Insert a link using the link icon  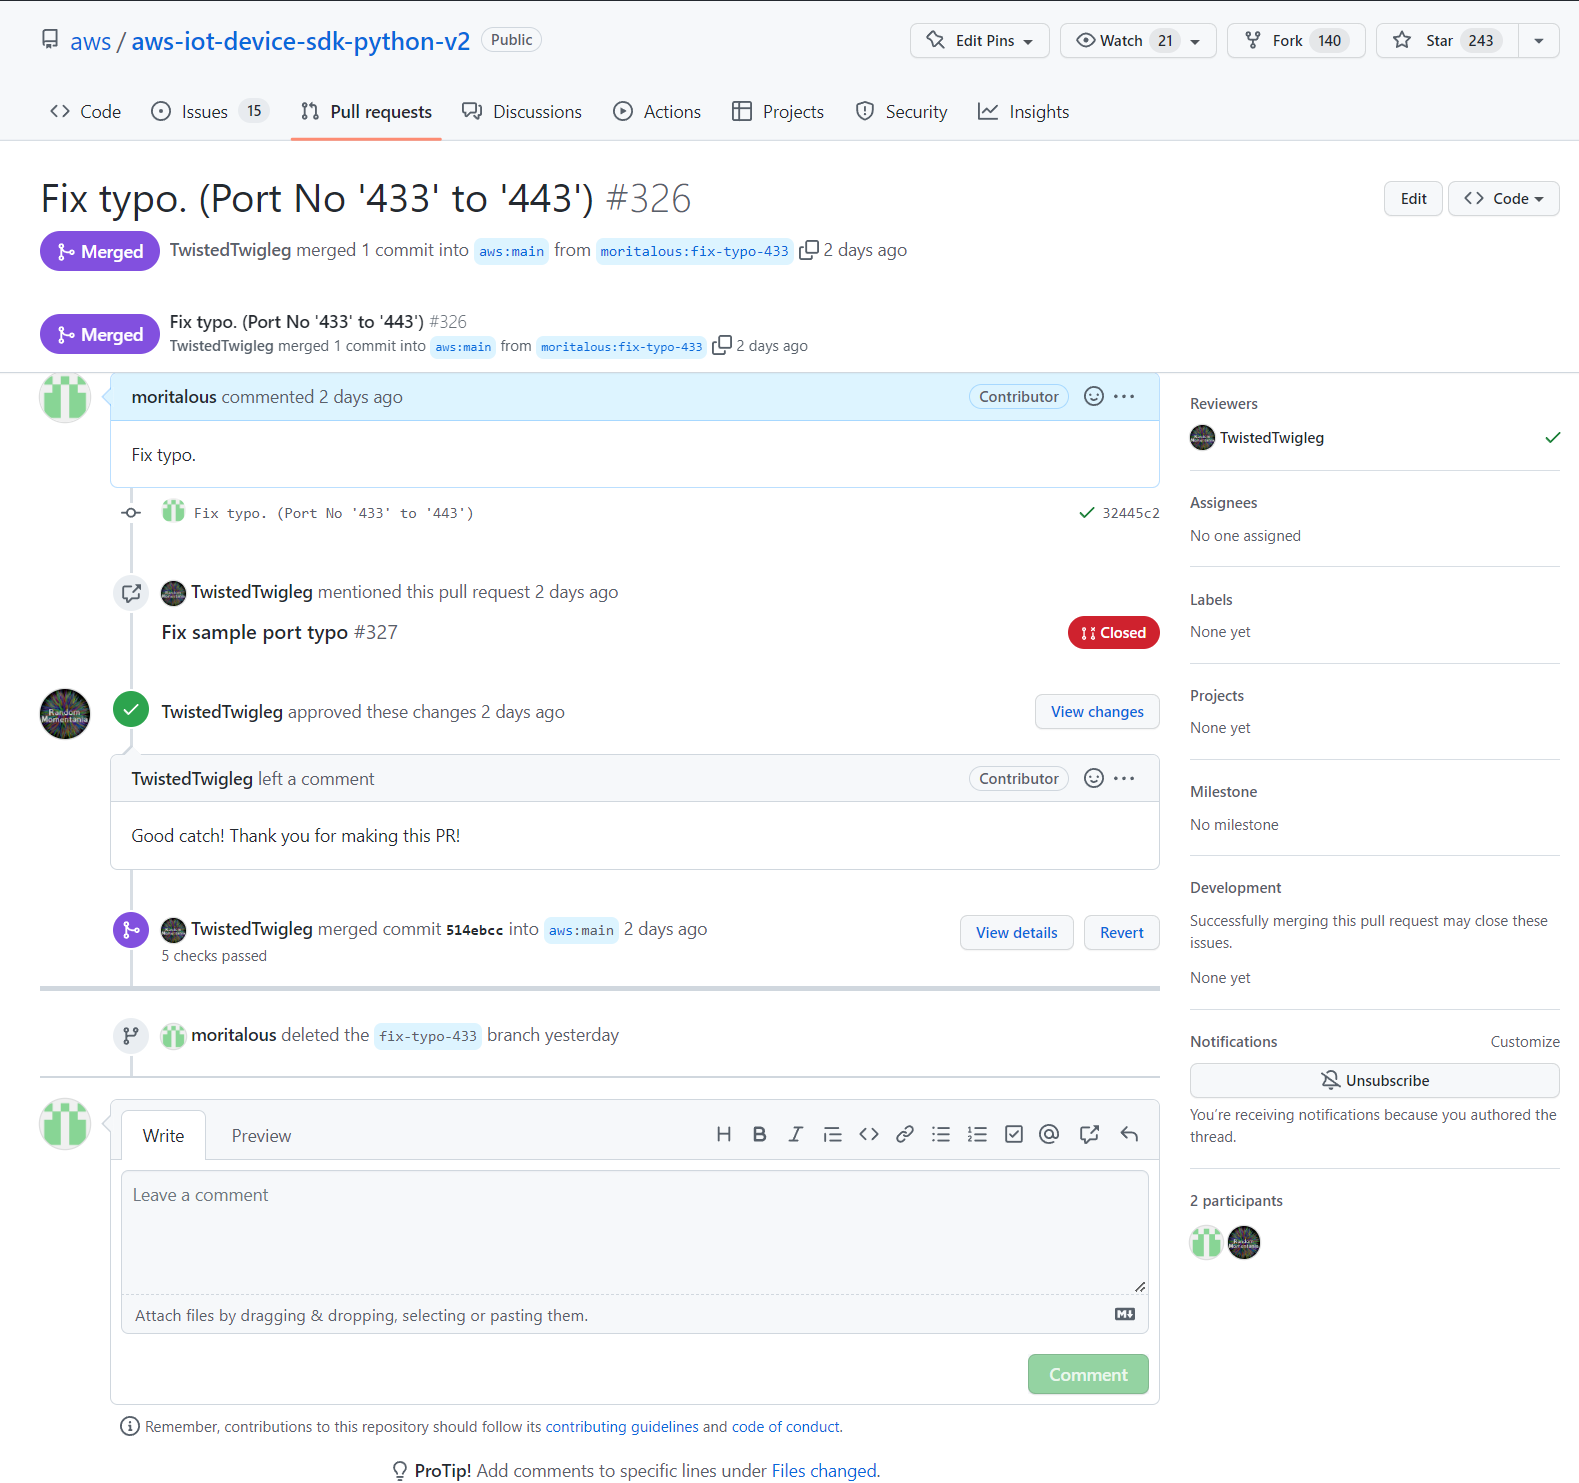[904, 1134]
